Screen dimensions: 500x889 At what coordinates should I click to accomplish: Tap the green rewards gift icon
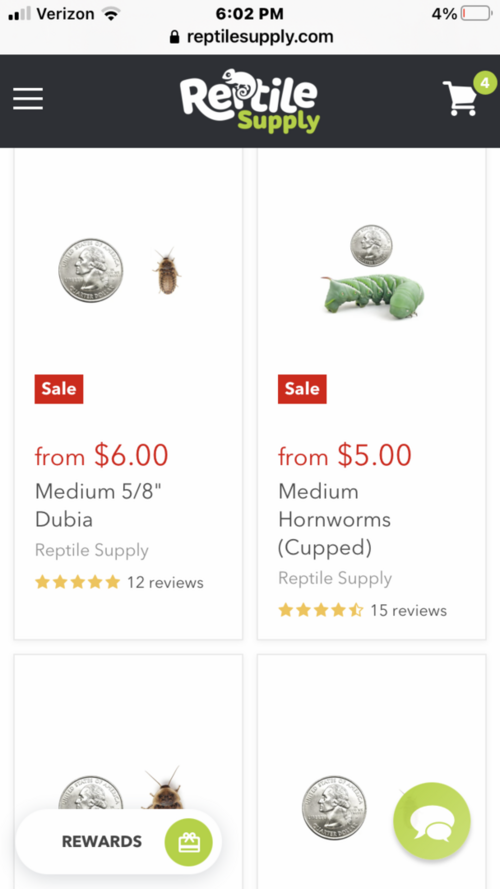click(188, 842)
